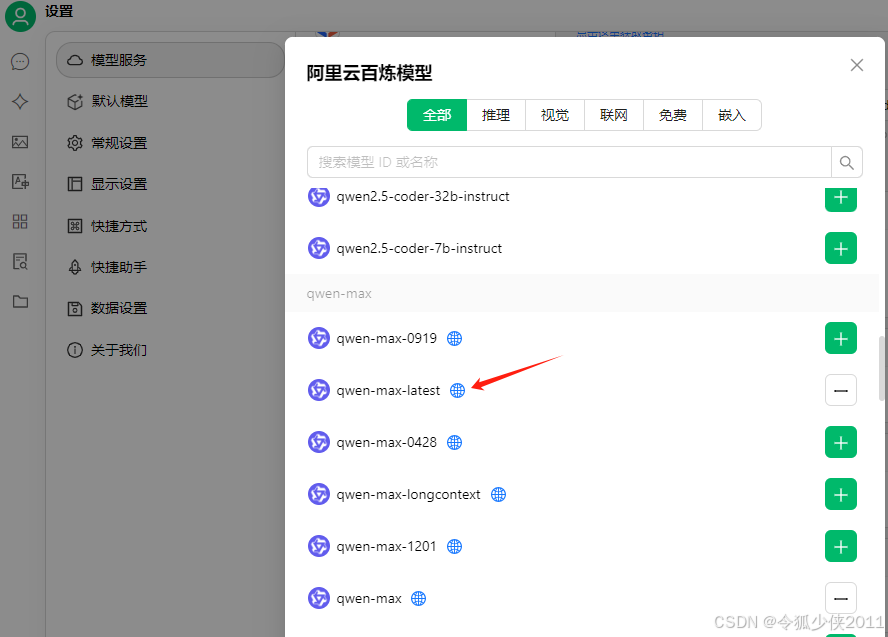Open the agents sparkle sidebar icon
Image resolution: width=888 pixels, height=637 pixels.
20,101
